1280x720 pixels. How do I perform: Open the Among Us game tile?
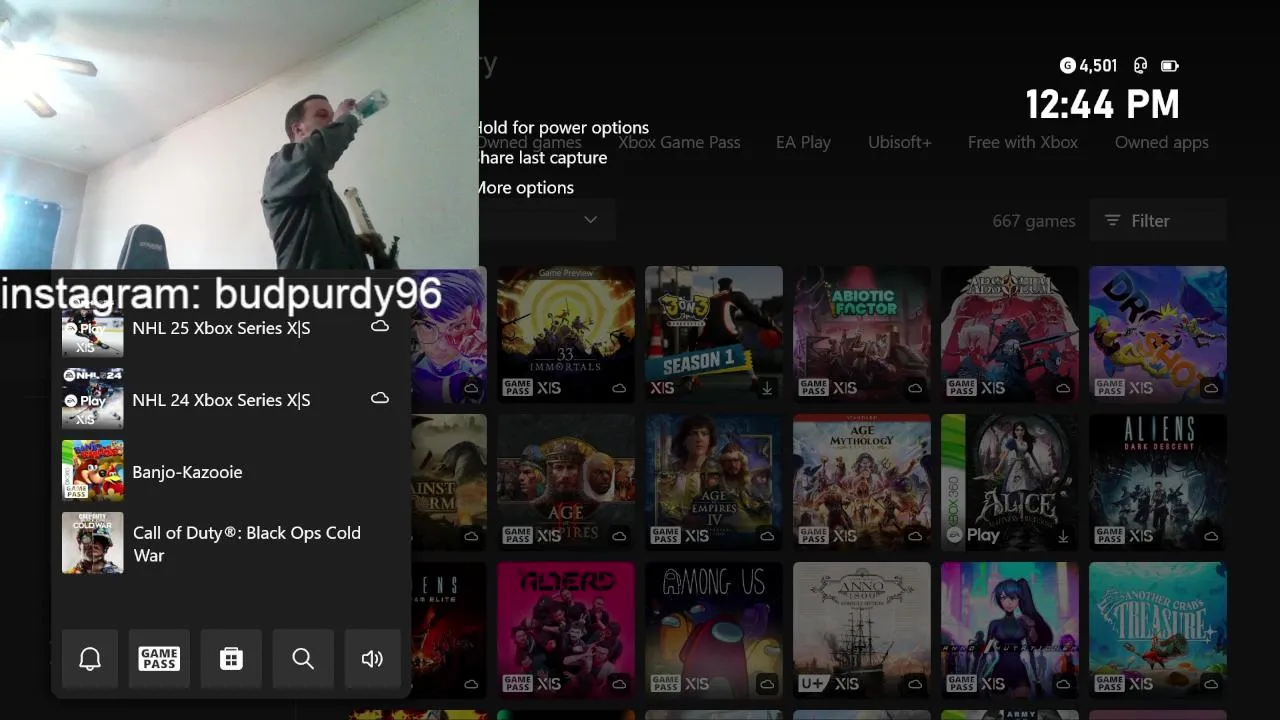coord(714,630)
